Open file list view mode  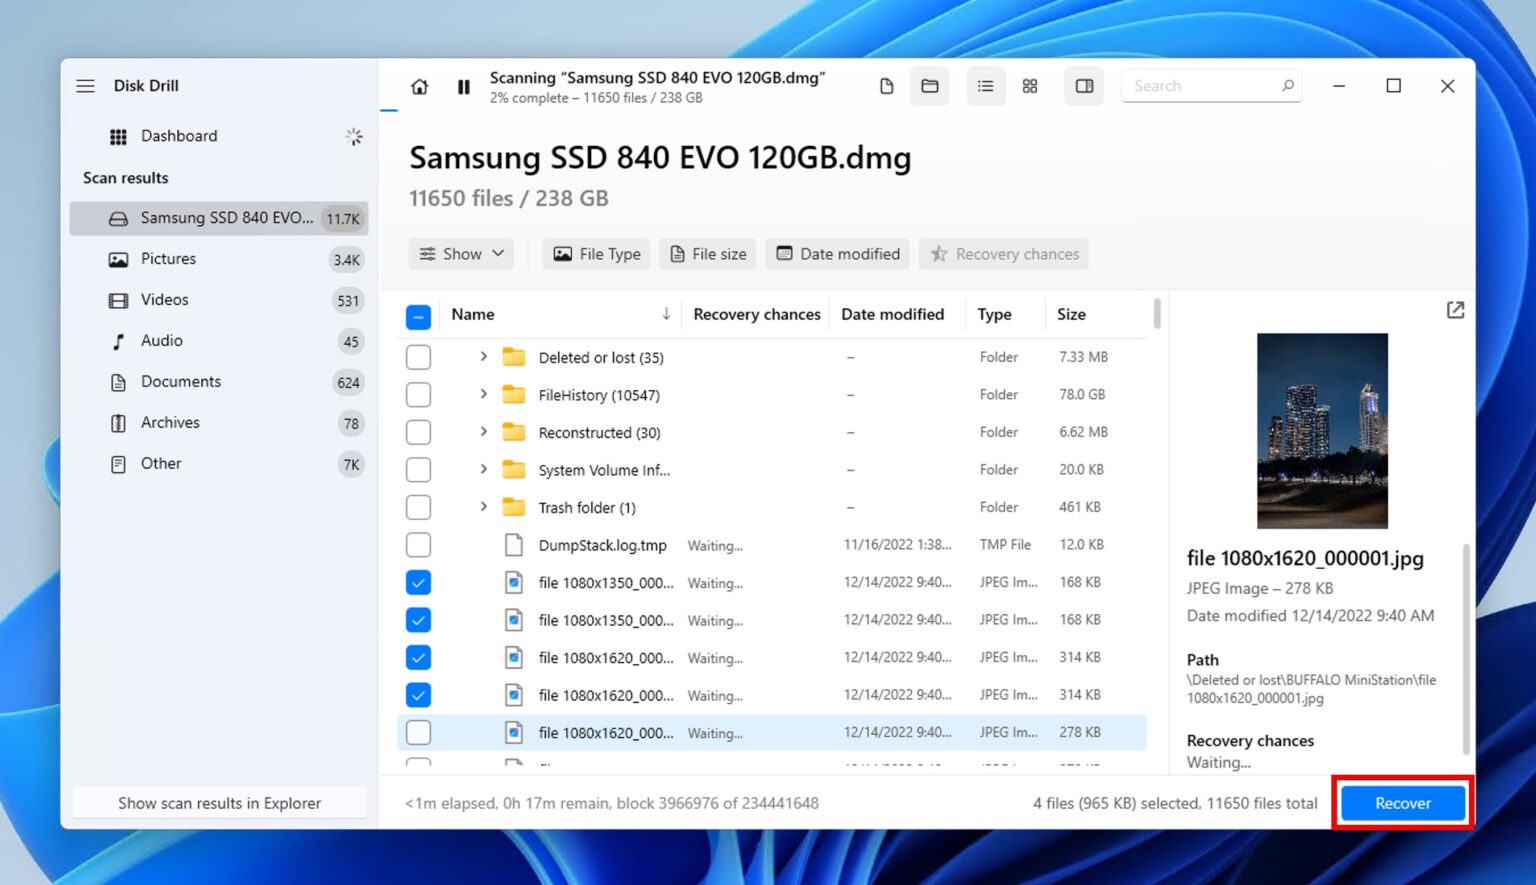985,86
